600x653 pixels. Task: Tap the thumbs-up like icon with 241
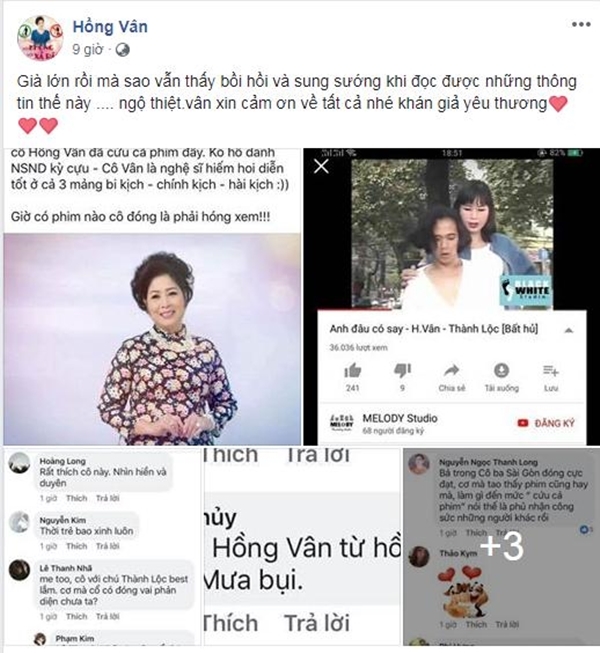click(x=353, y=370)
